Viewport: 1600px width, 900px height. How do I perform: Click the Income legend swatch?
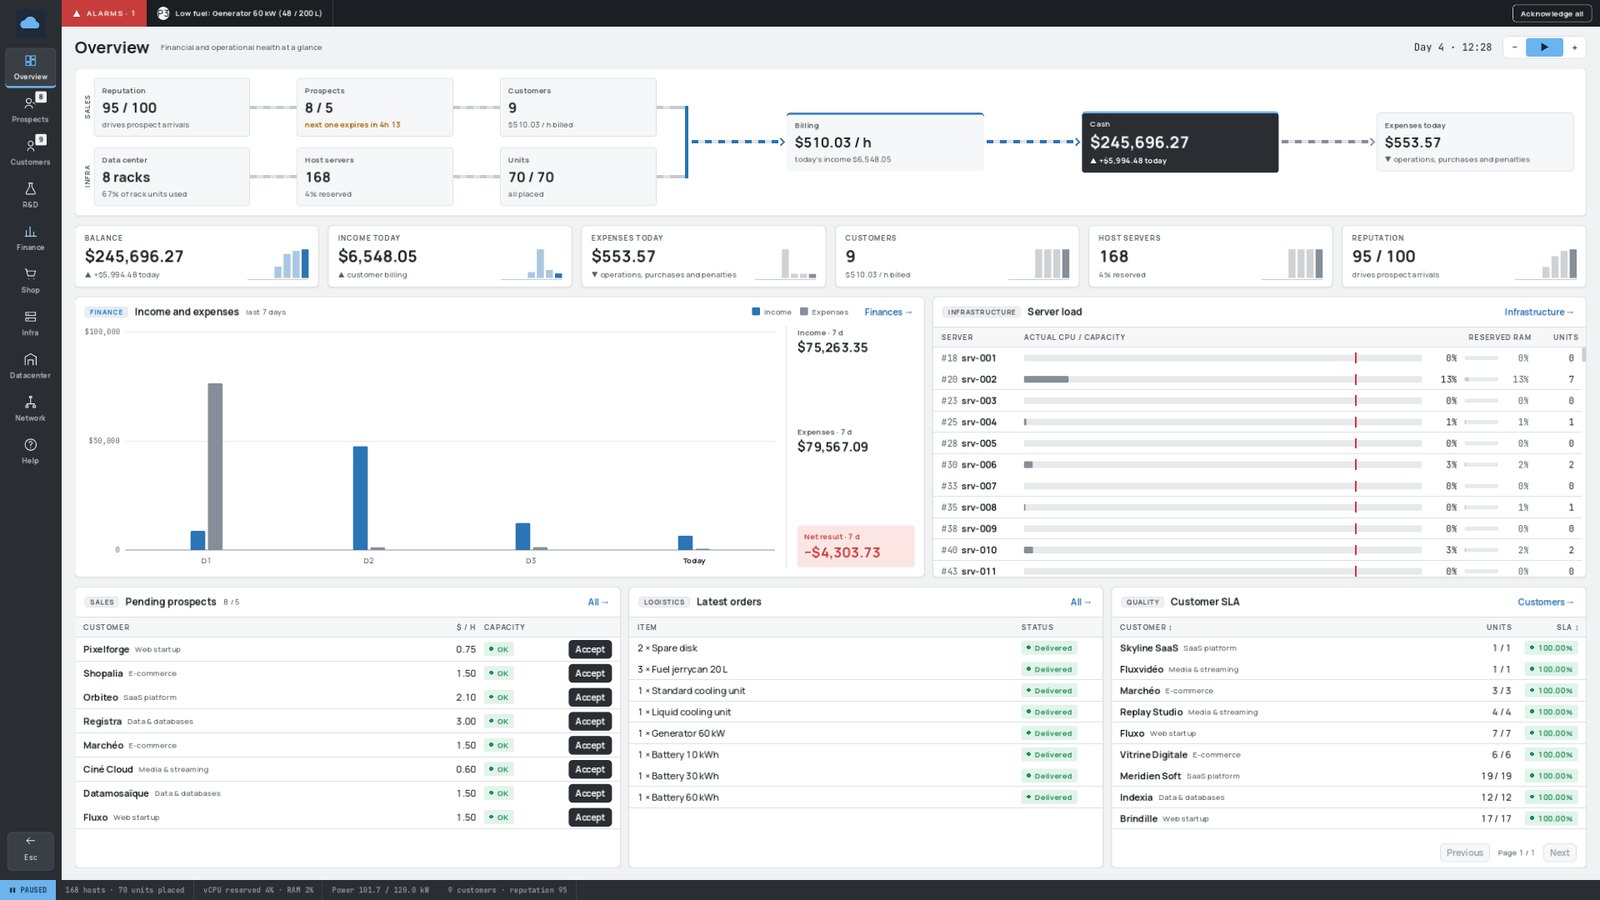pyautogui.click(x=756, y=312)
